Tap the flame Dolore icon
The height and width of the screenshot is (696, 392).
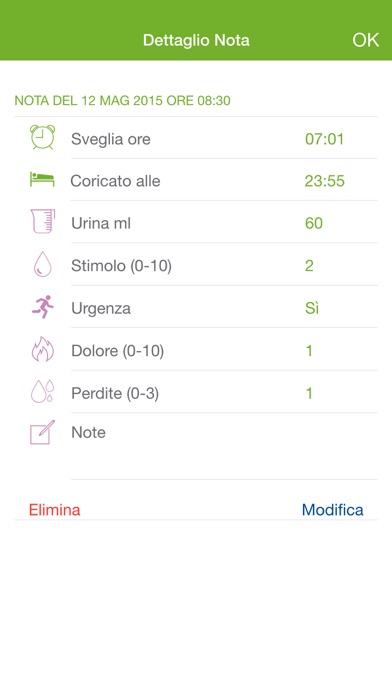tap(43, 349)
